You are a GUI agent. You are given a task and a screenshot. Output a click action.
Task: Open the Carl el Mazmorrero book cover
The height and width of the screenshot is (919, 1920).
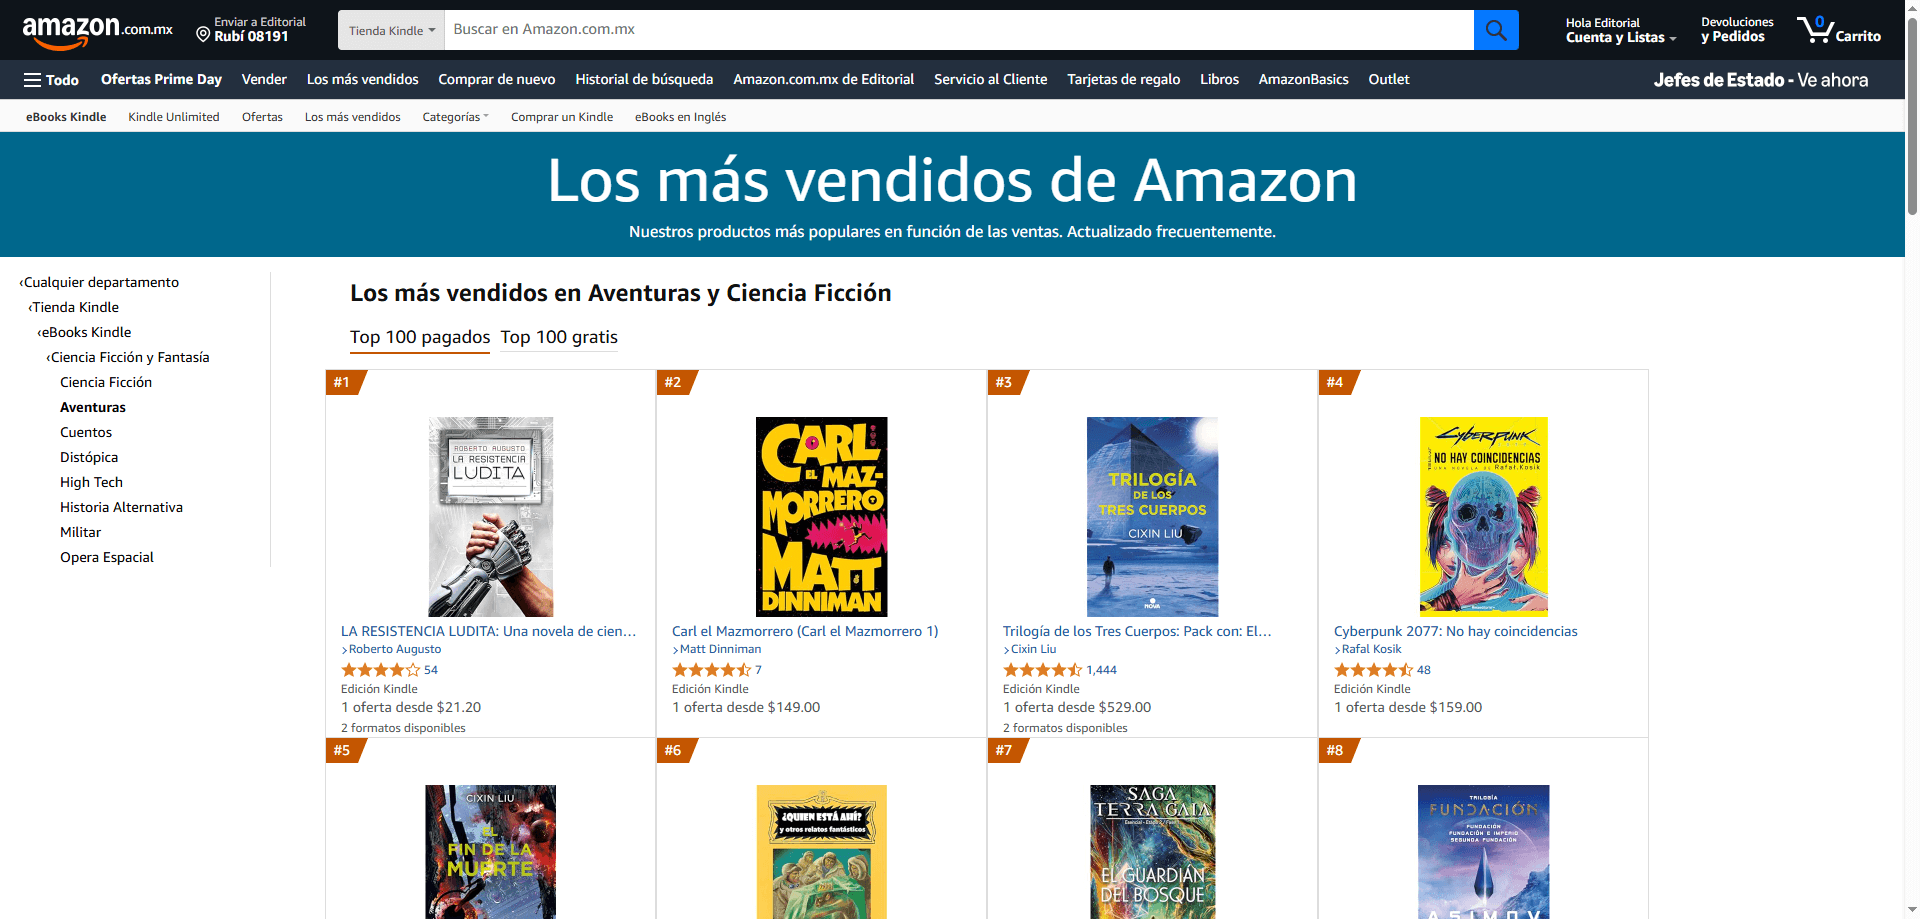pos(821,517)
